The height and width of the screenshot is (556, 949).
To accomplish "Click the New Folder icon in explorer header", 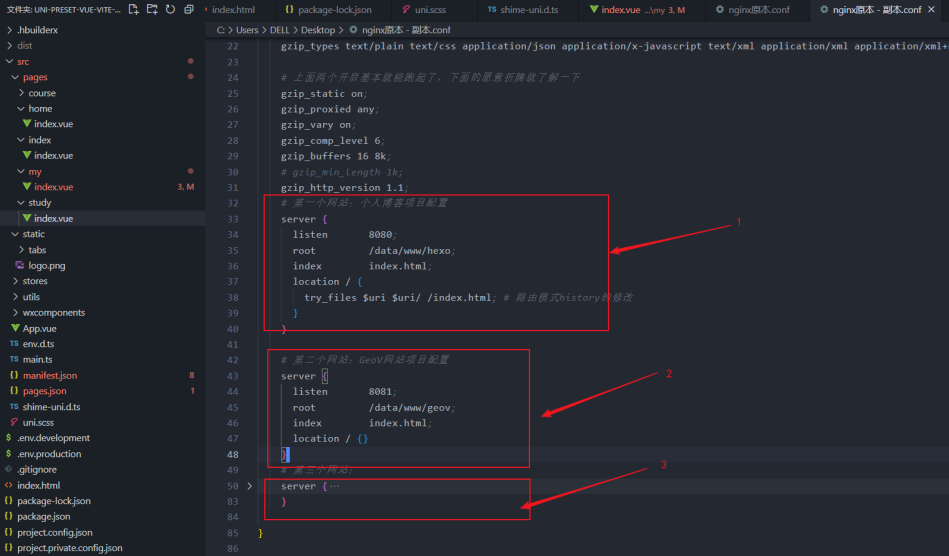I will click(151, 10).
